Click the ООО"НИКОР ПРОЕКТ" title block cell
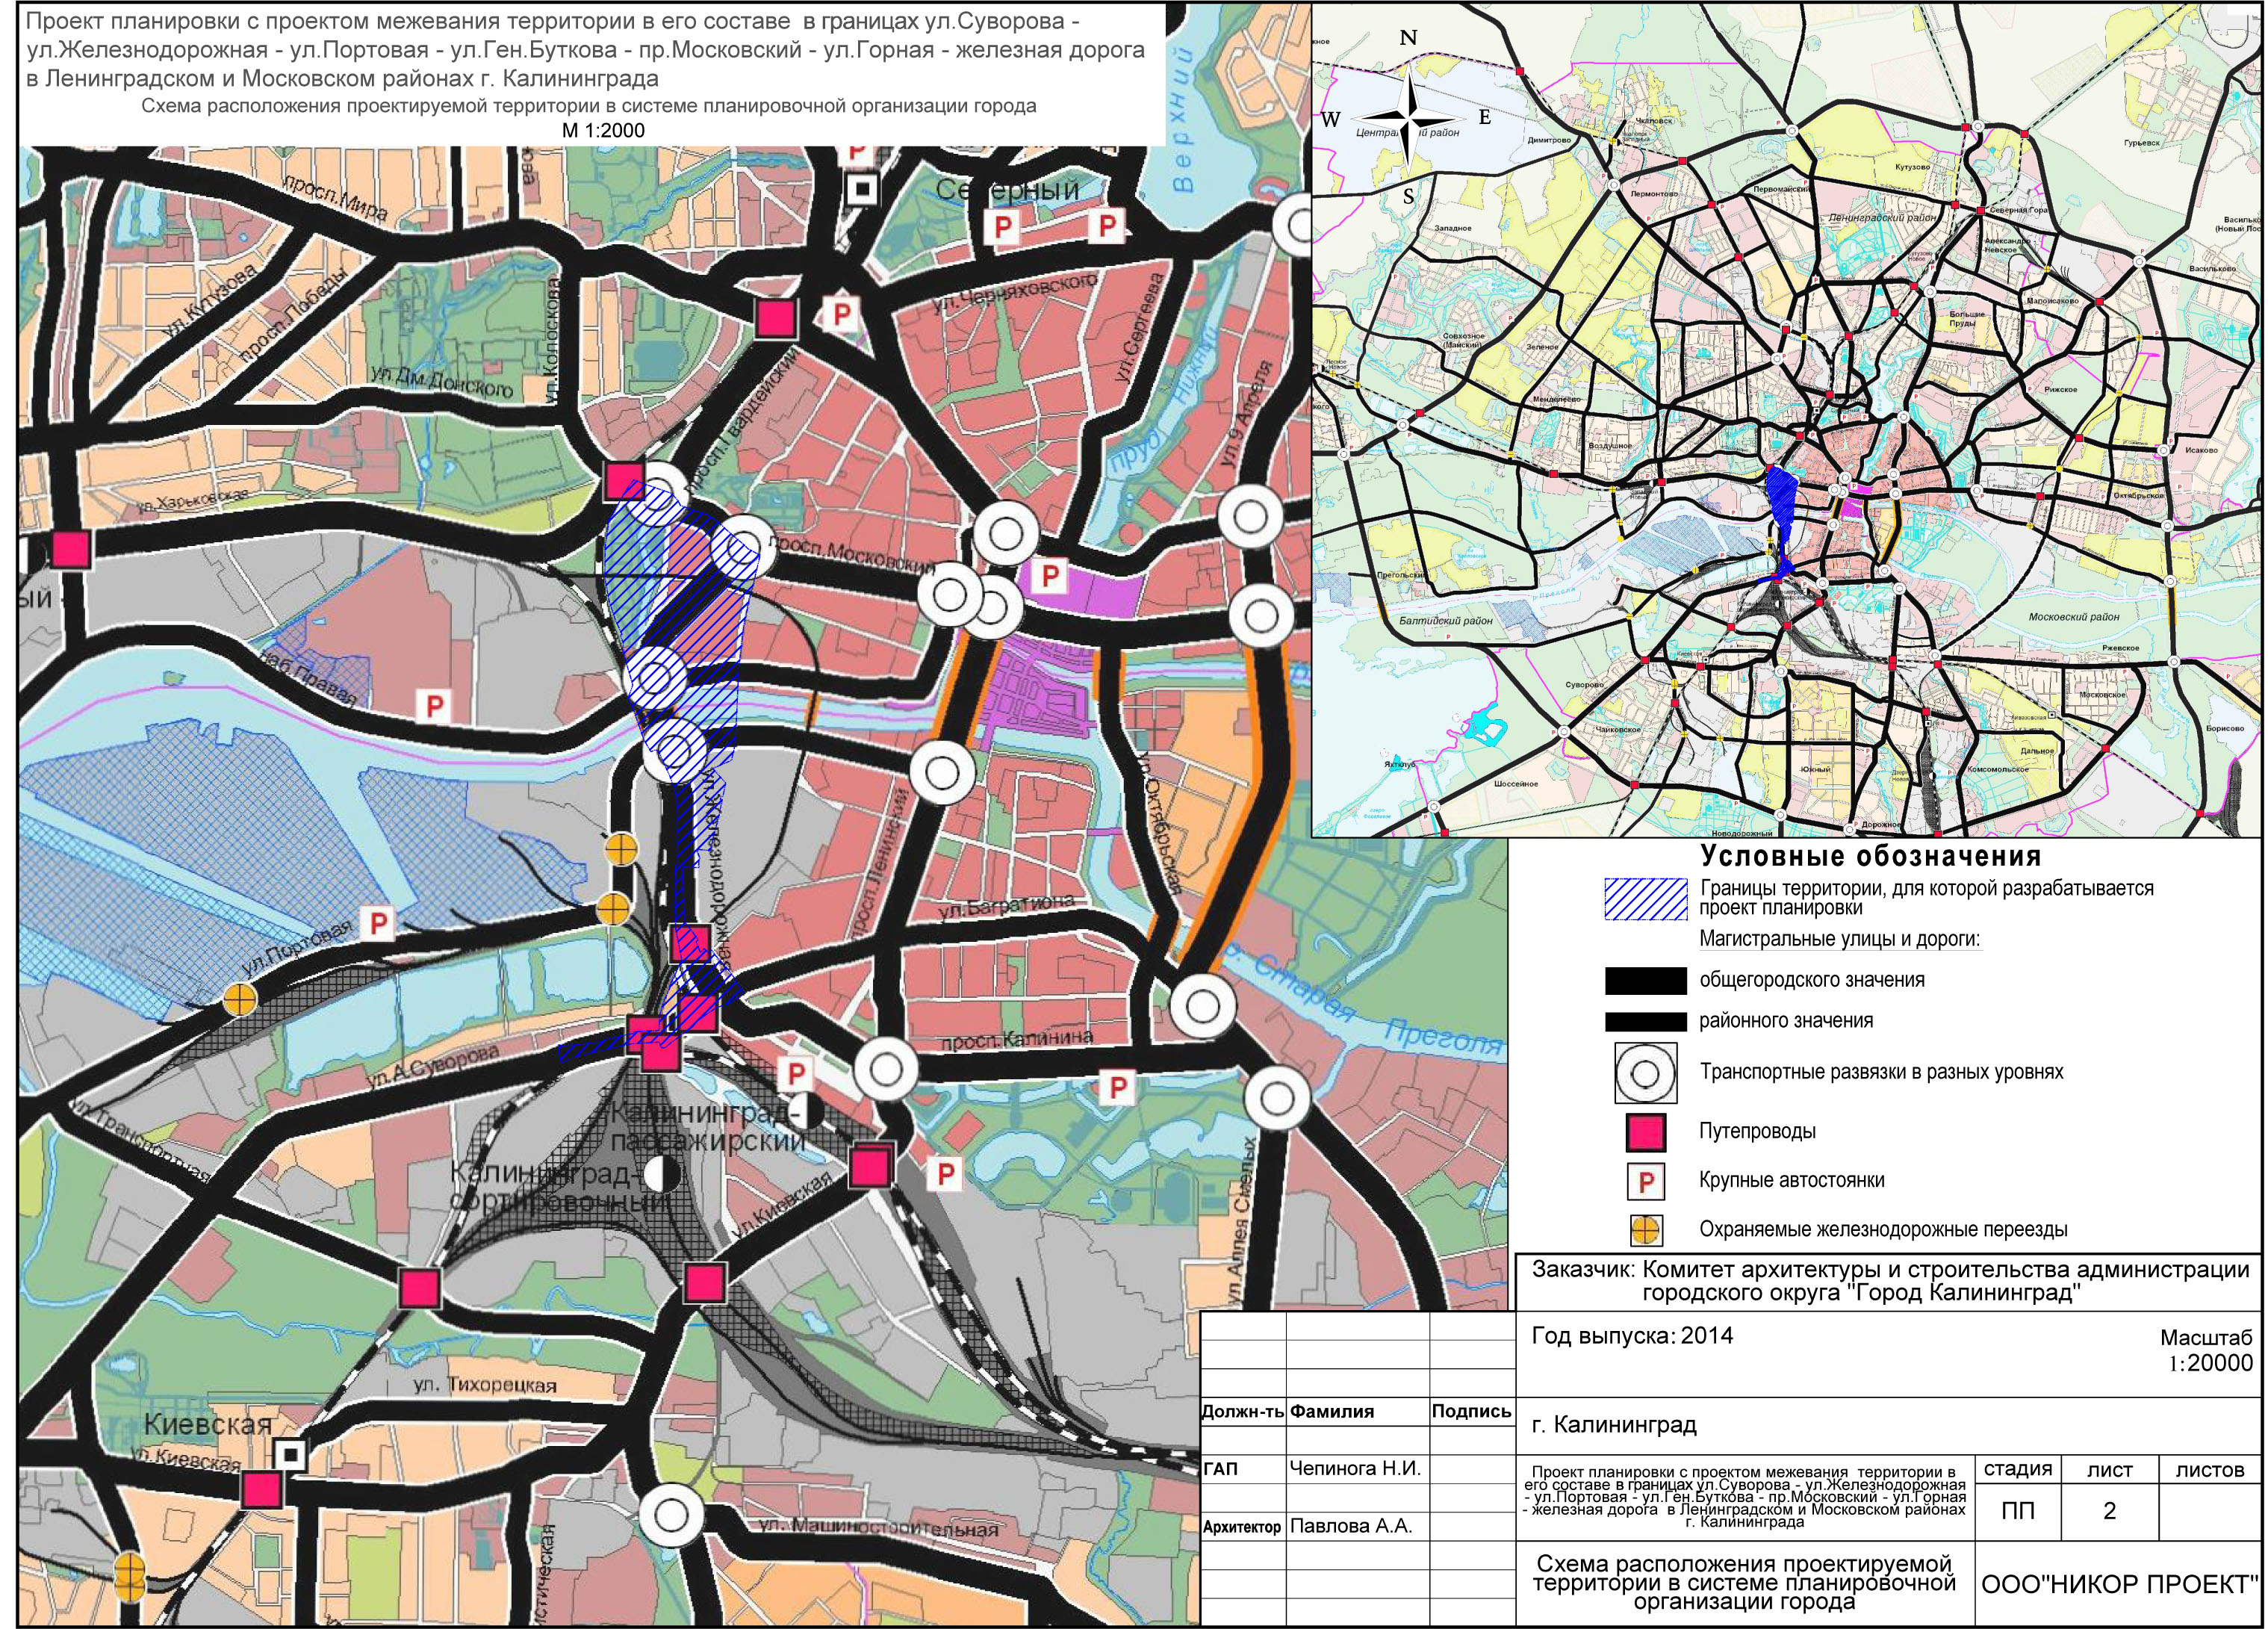The image size is (2268, 1629). click(2119, 1584)
